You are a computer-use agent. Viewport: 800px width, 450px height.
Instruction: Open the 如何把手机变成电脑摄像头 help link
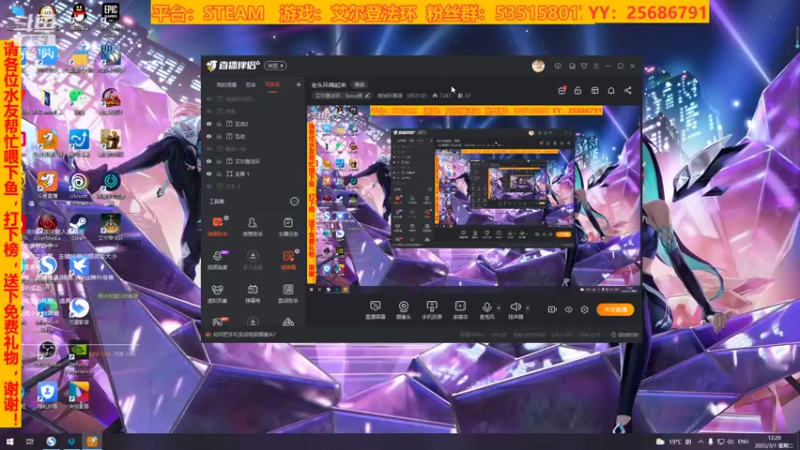(244, 335)
